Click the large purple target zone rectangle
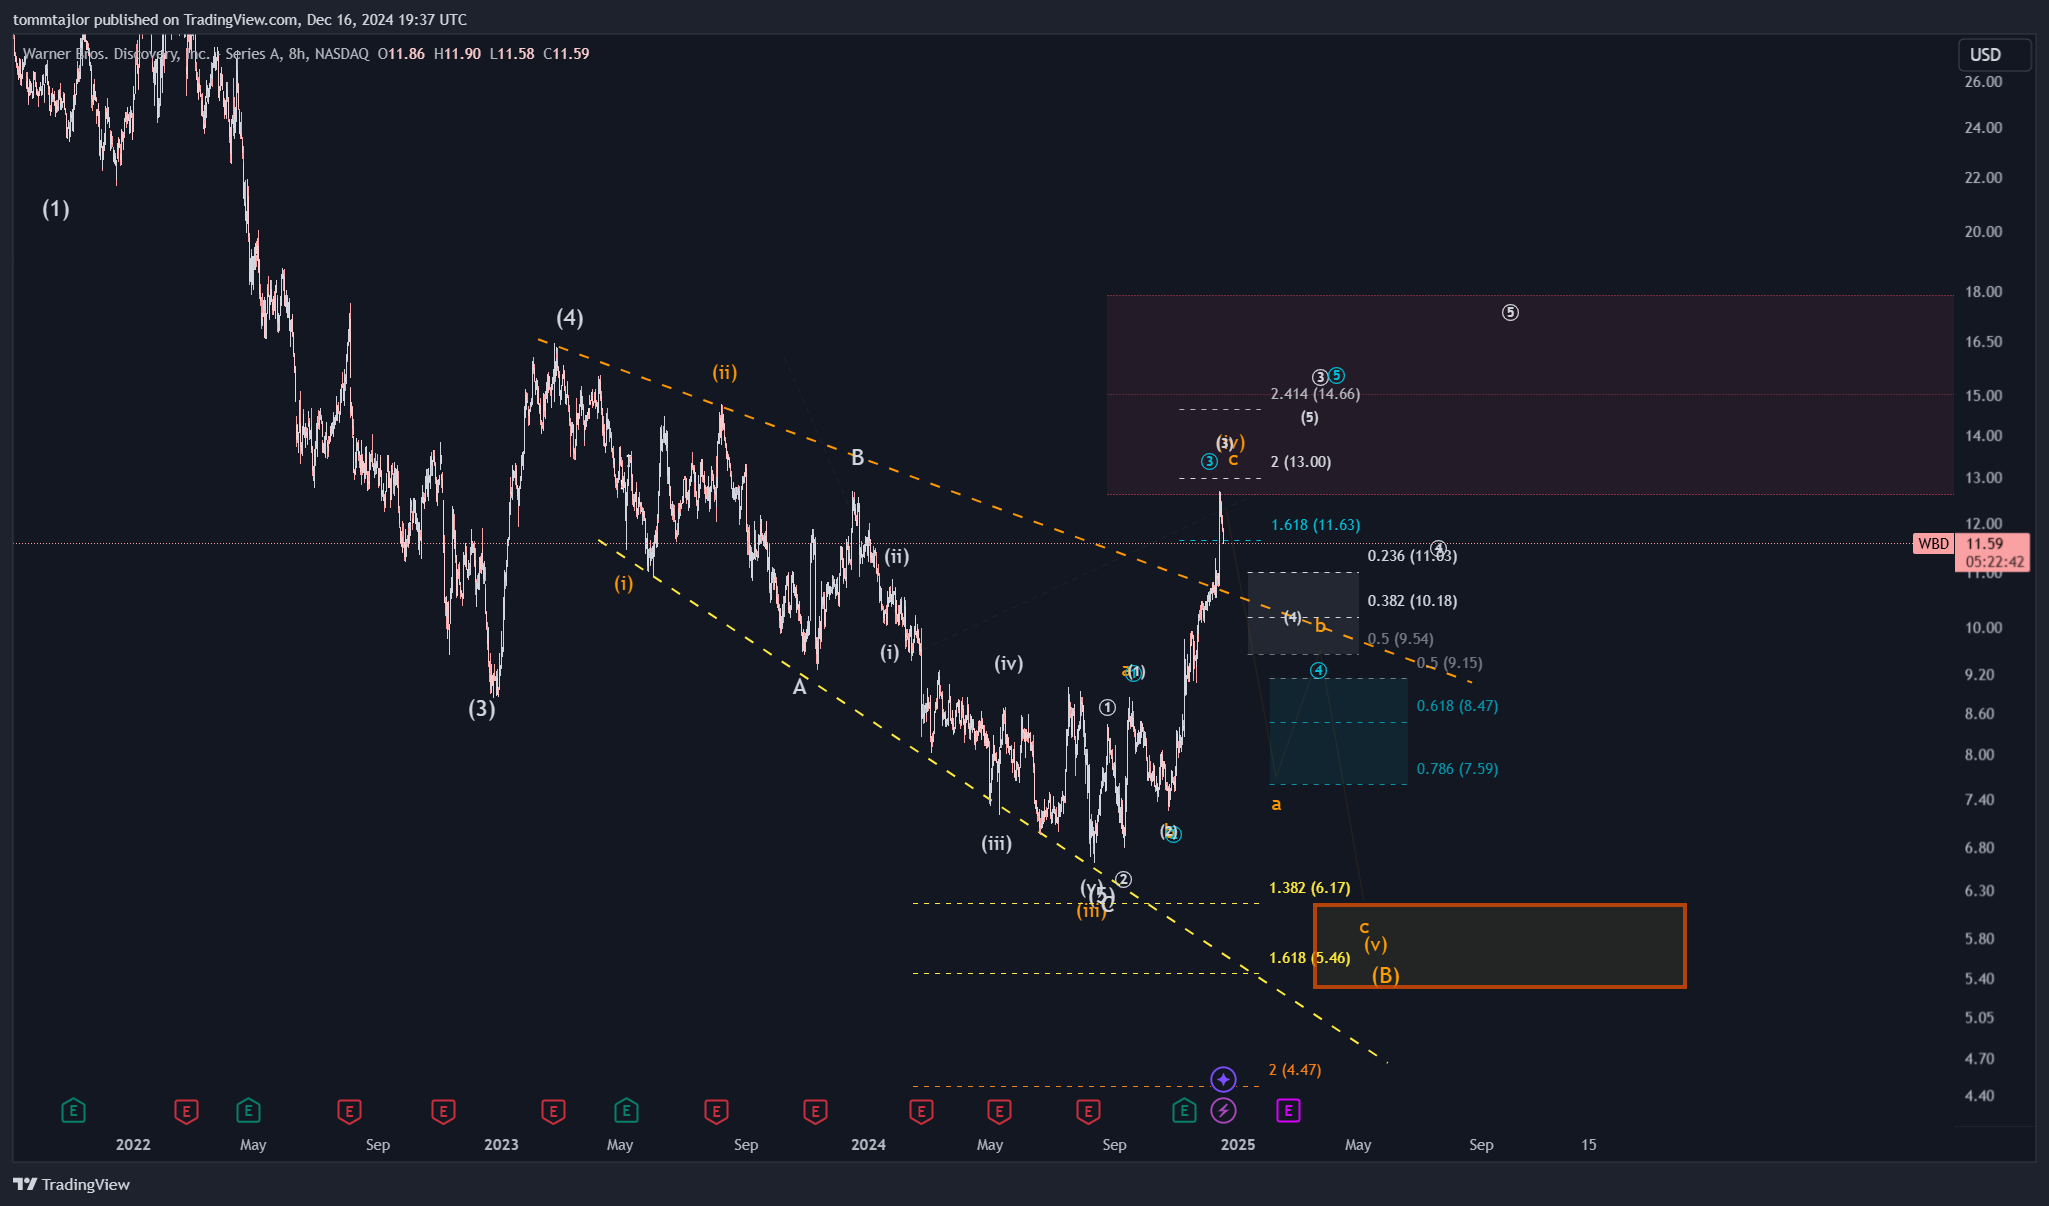 pyautogui.click(x=1530, y=394)
